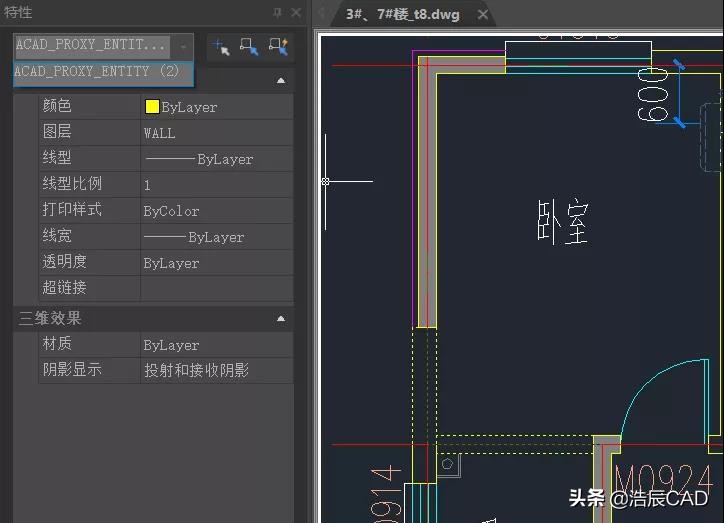This screenshot has height=523, width=724.
Task: Collapse the general properties section arrow
Action: (x=280, y=80)
